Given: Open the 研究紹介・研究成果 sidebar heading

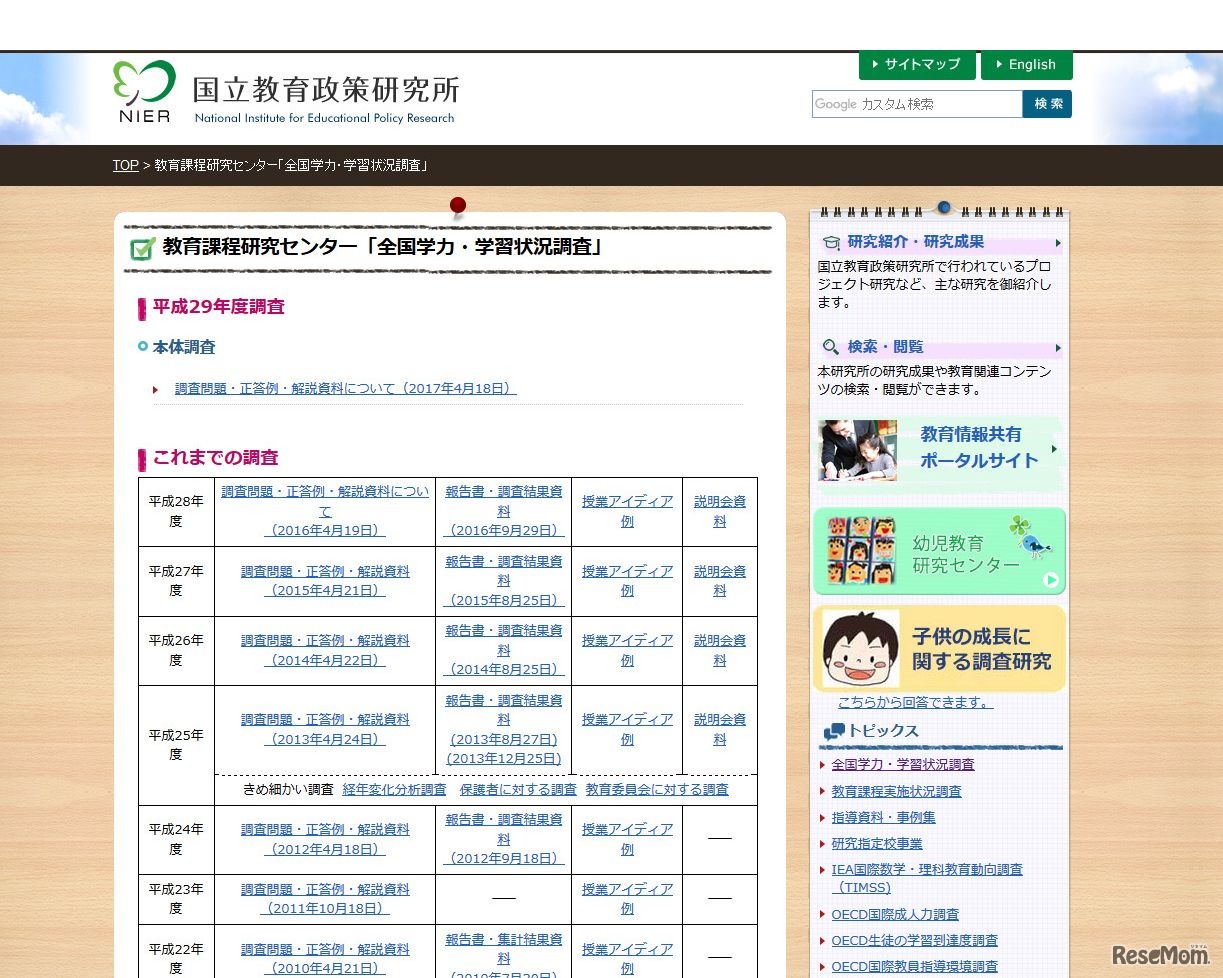Looking at the screenshot, I should click(x=915, y=242).
